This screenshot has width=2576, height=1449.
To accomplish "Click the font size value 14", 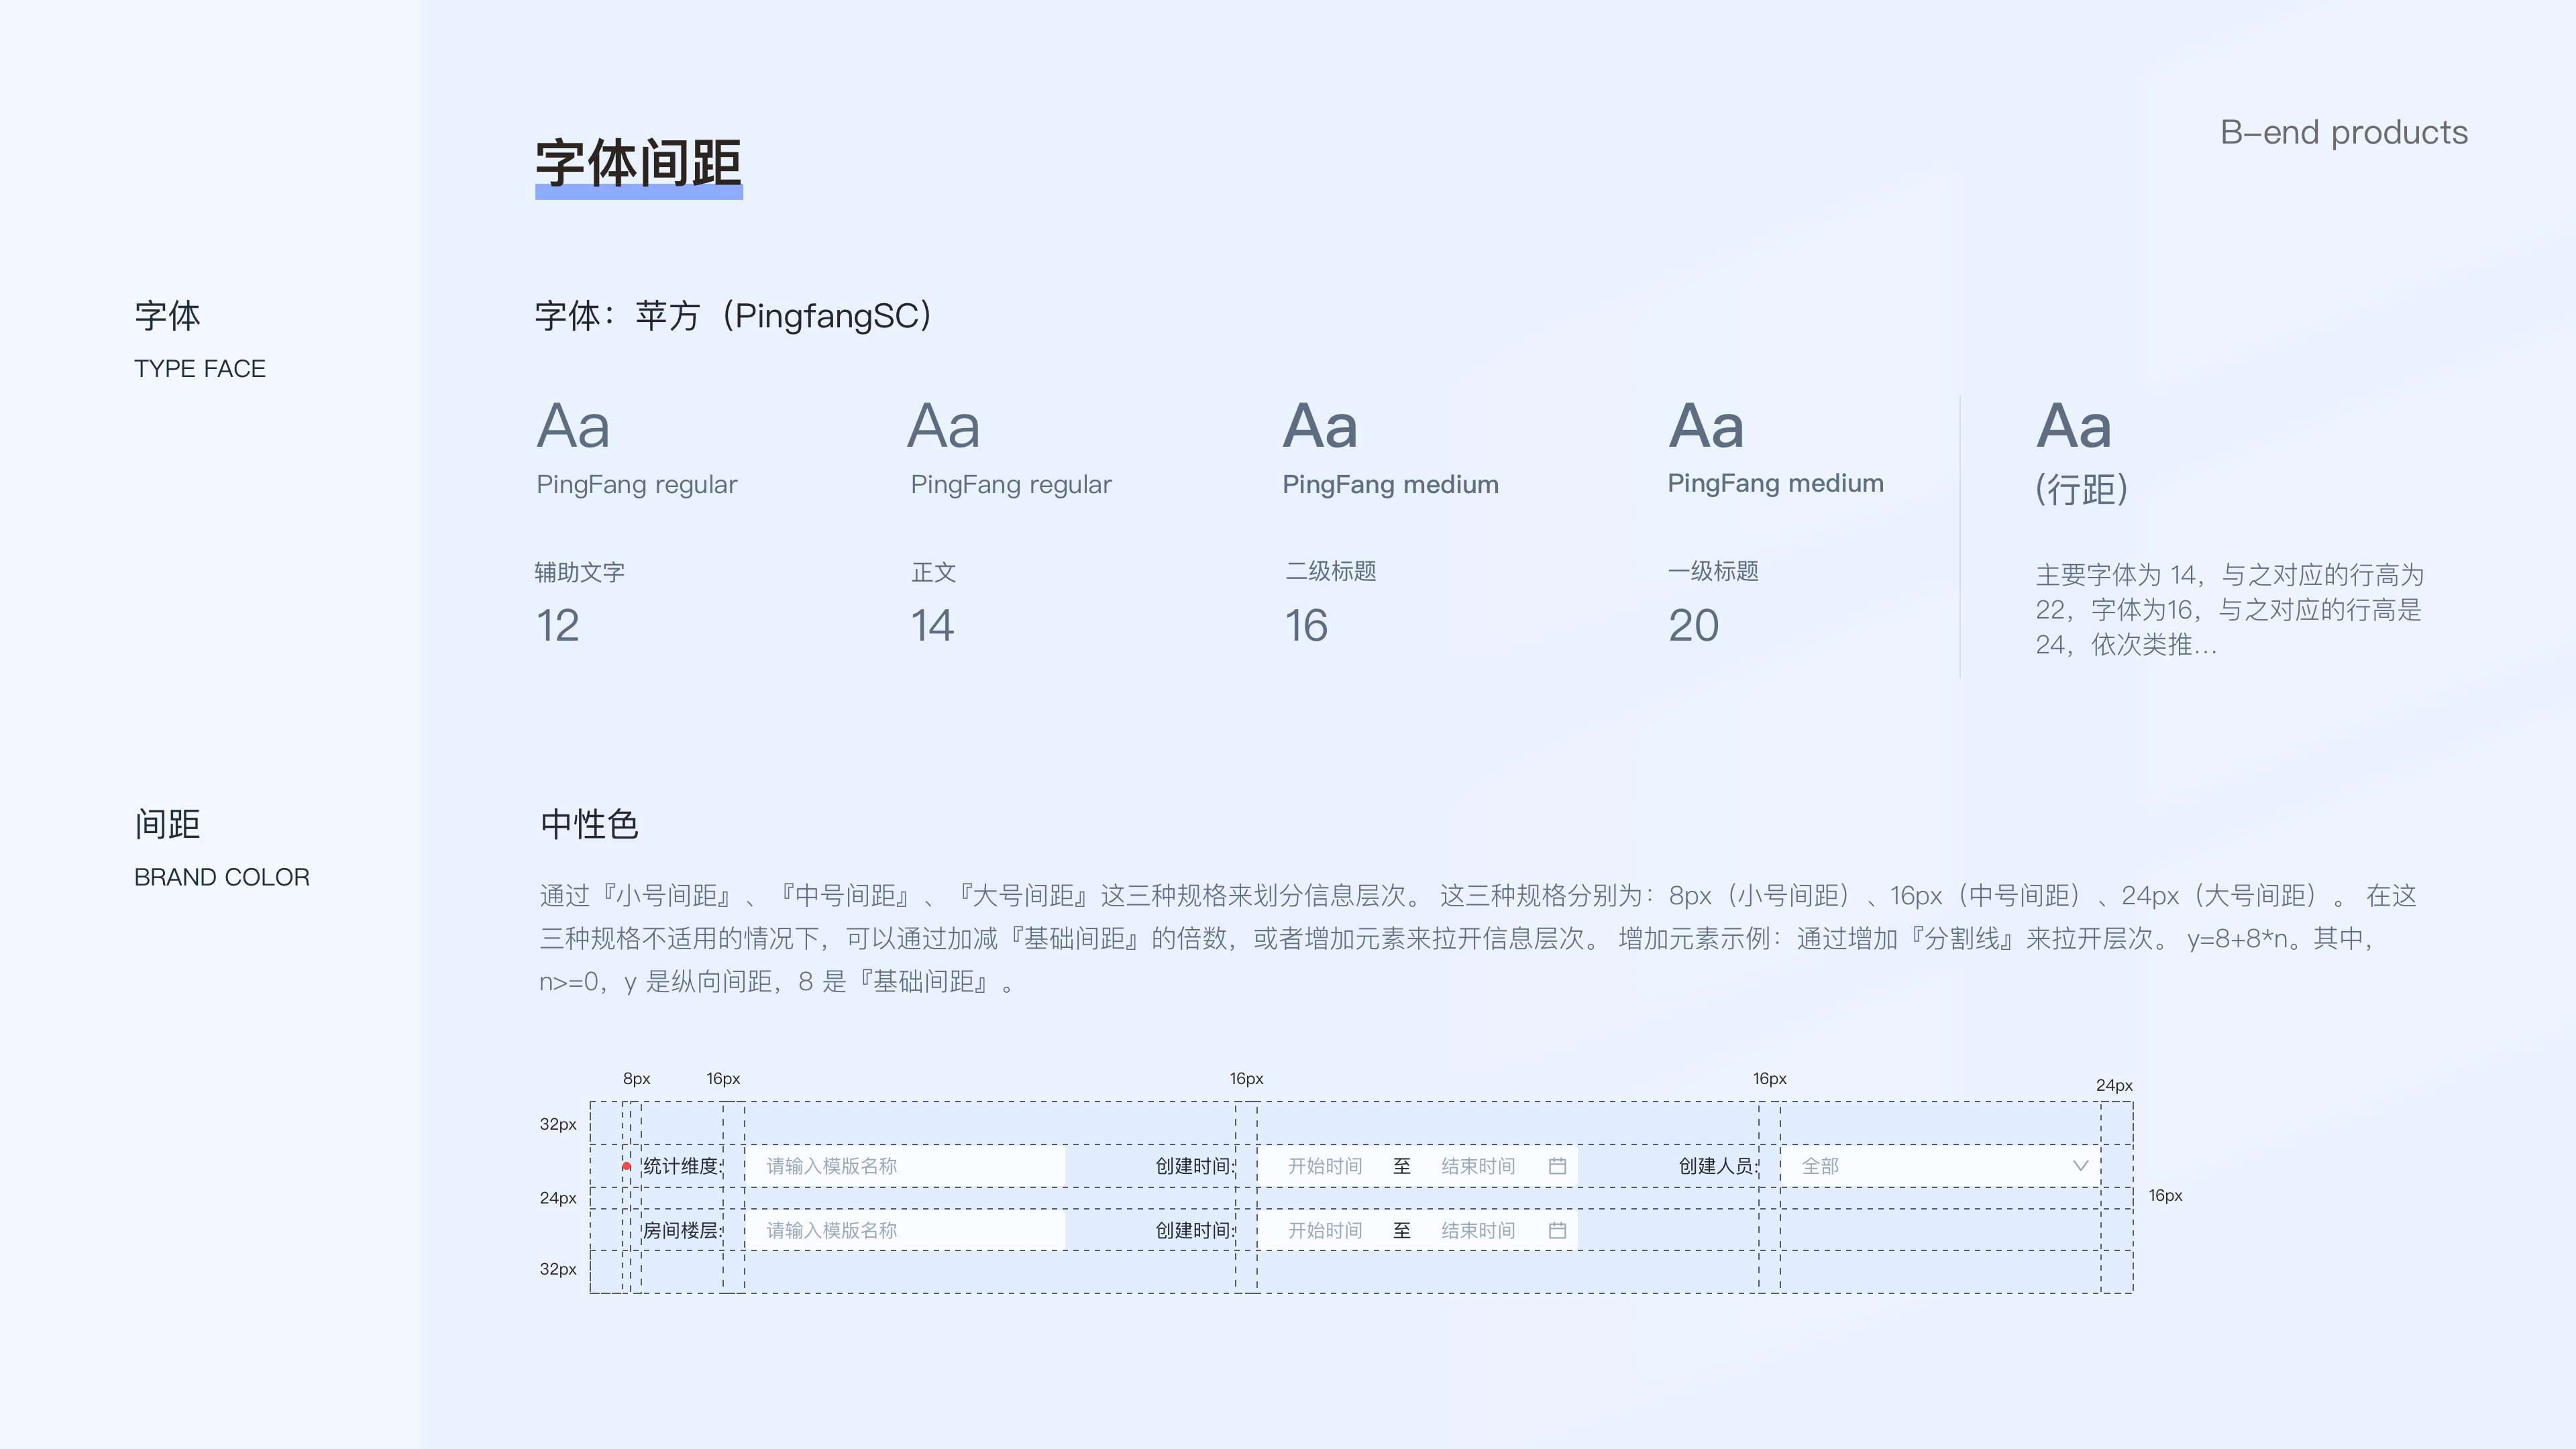I will [932, 626].
